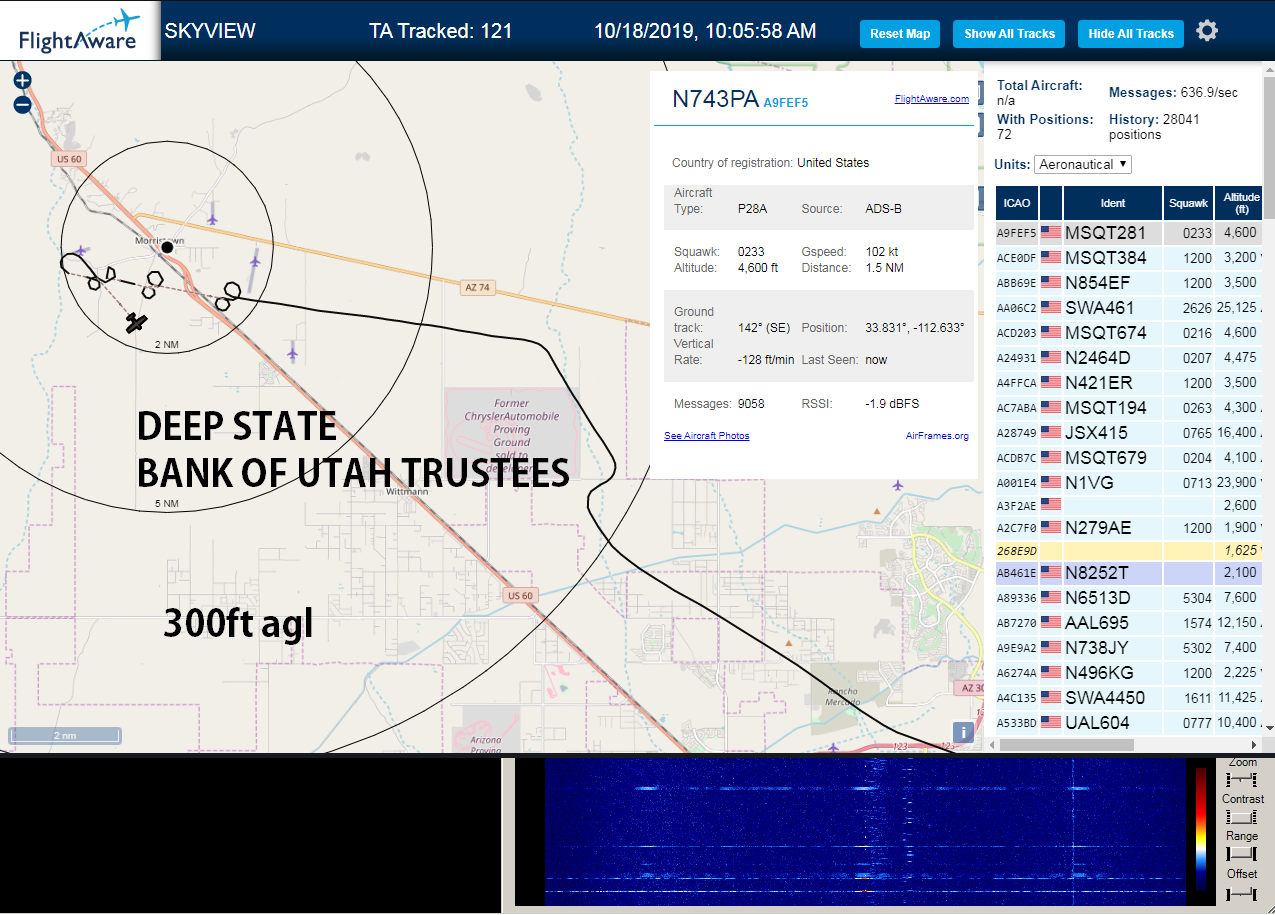Select the AAL695 aircraft row

pos(1128,622)
